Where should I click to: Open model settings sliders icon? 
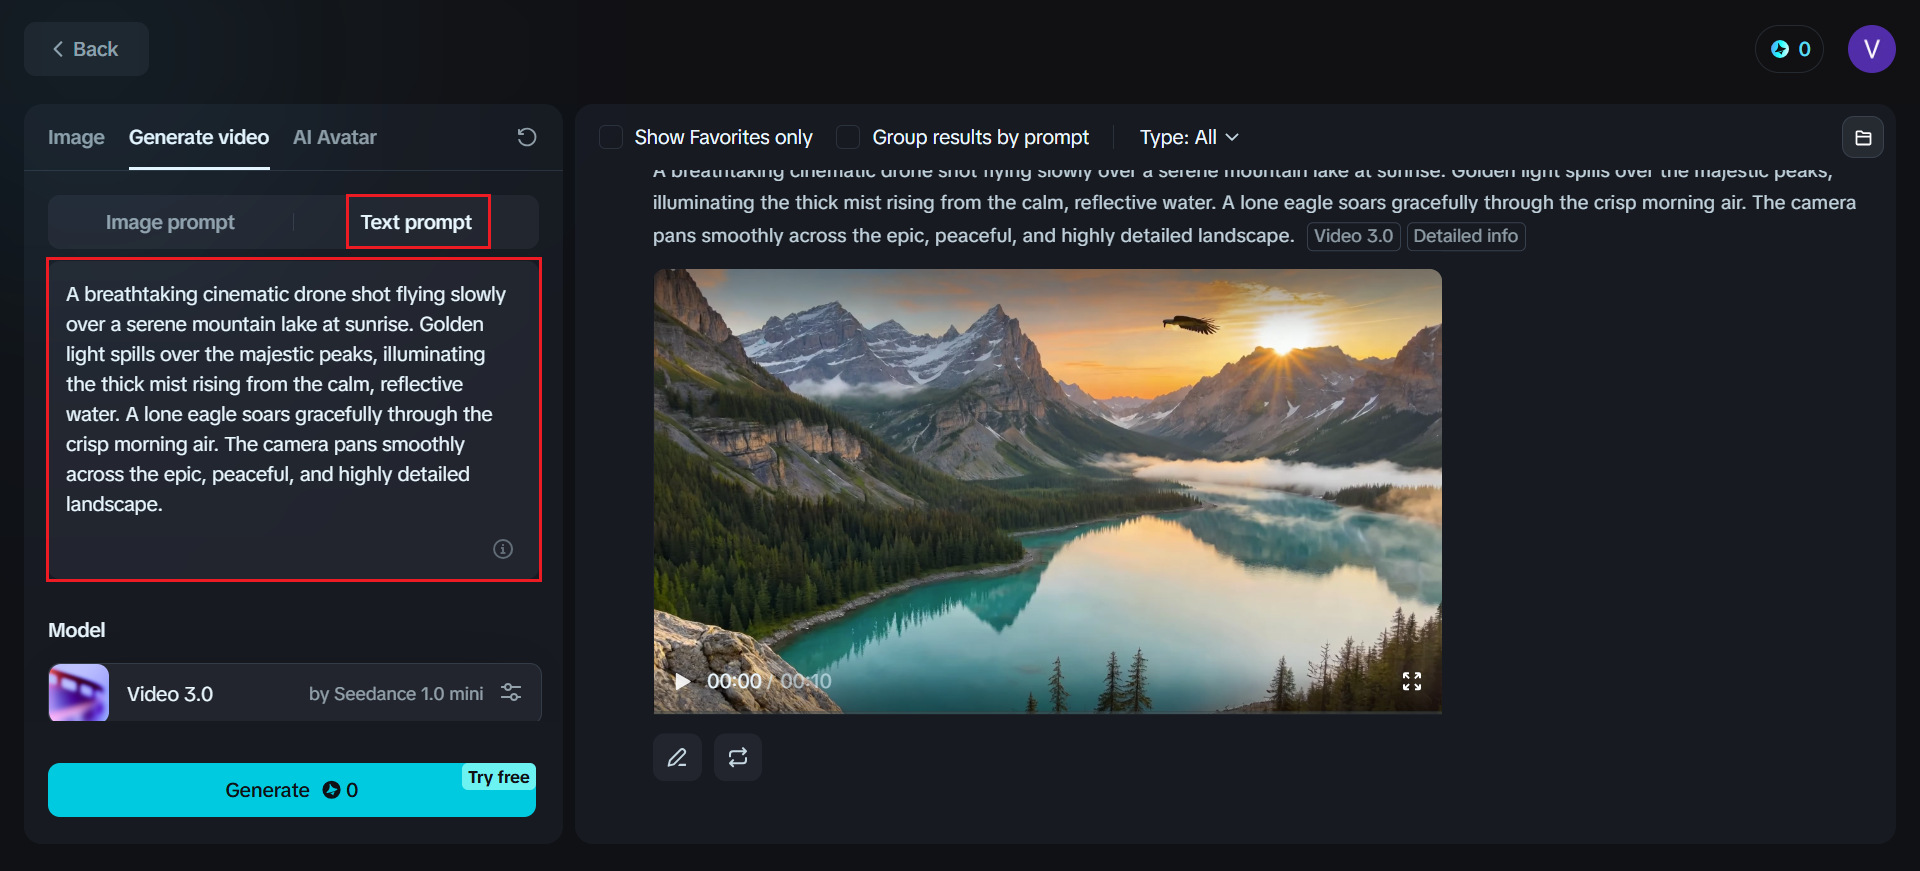511,692
